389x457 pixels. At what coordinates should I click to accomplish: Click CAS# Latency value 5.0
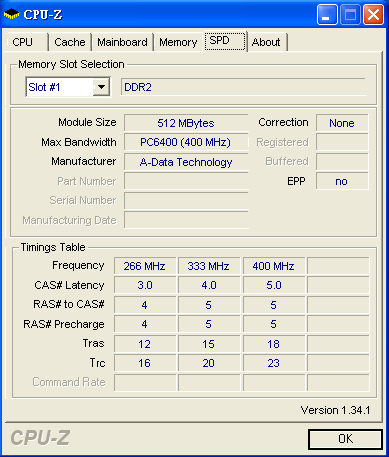click(274, 285)
